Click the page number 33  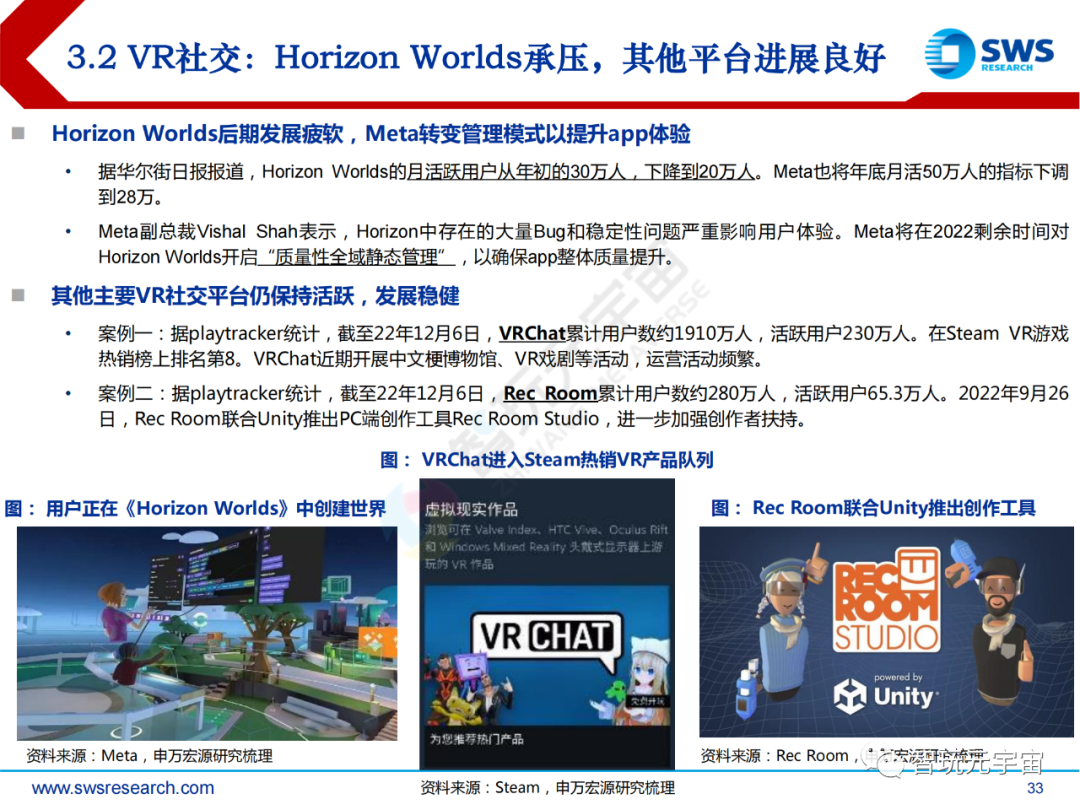1035,788
